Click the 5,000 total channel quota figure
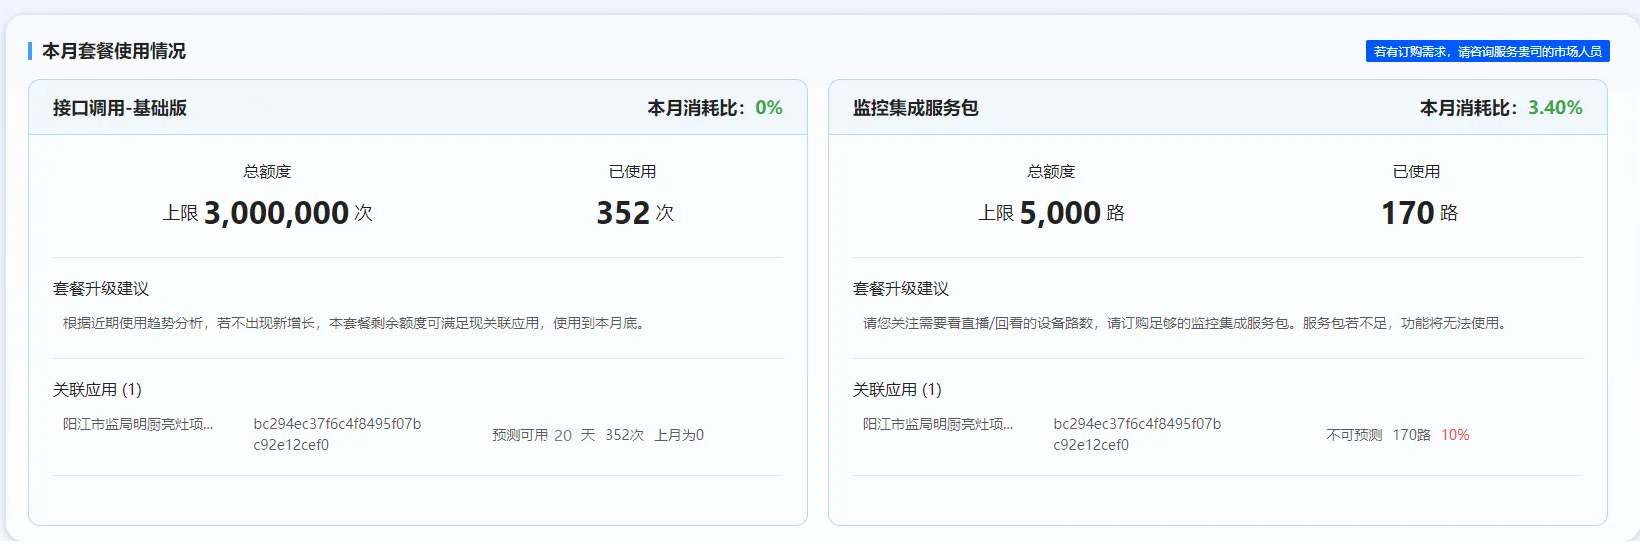 [x=1059, y=213]
